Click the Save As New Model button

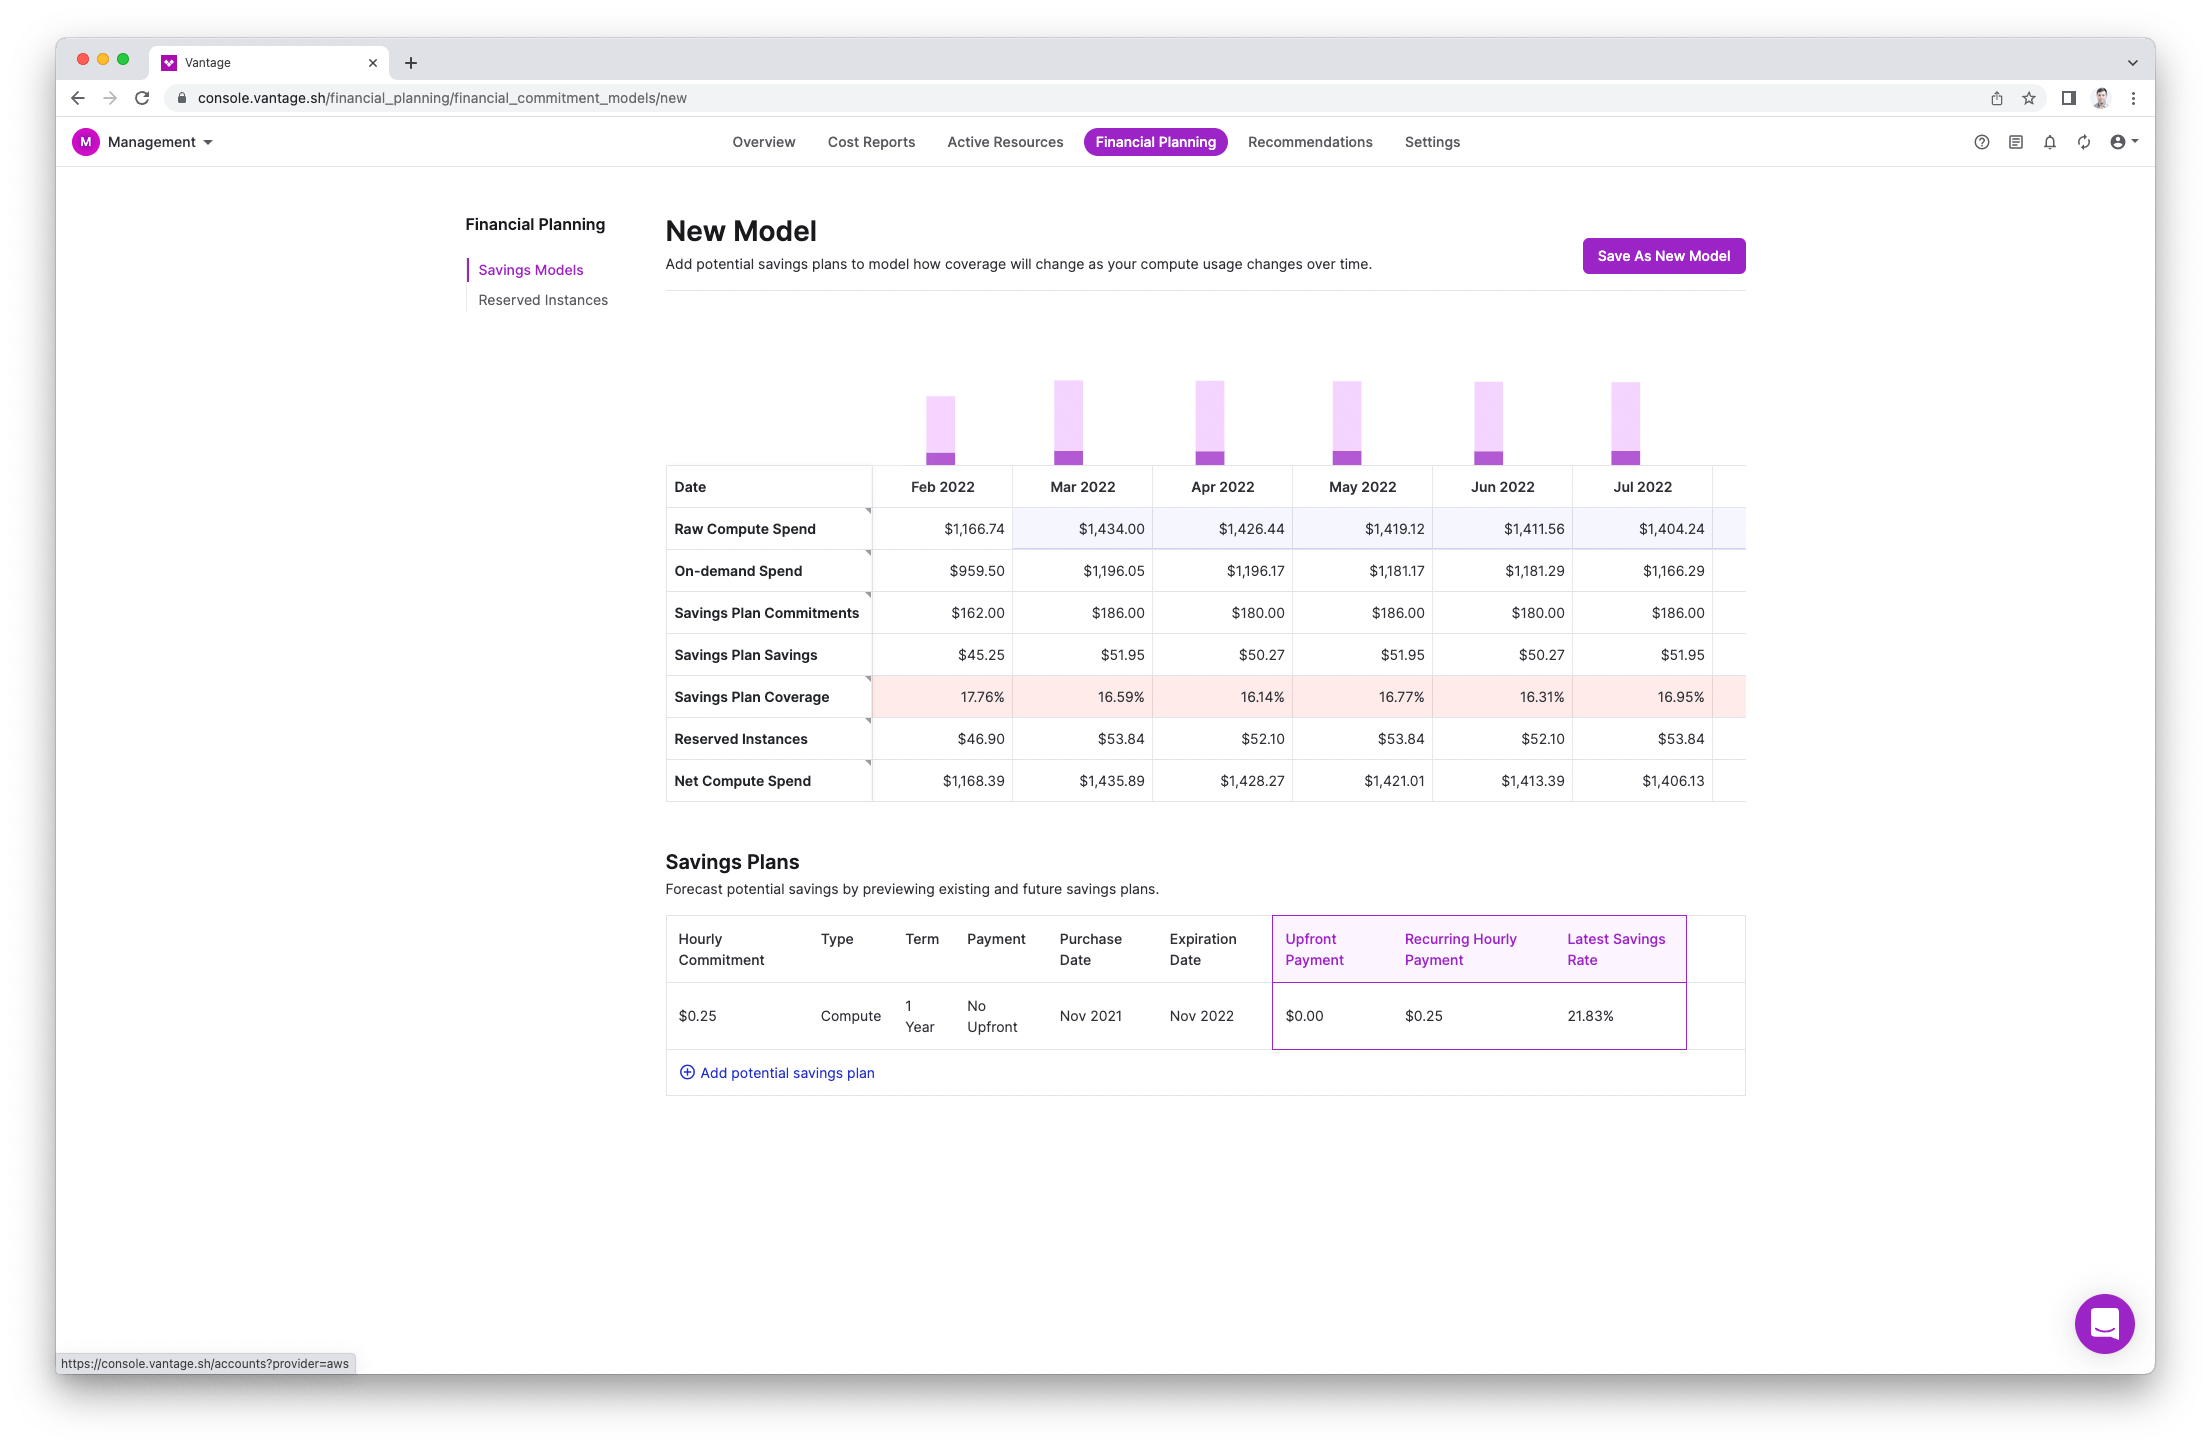point(1663,256)
